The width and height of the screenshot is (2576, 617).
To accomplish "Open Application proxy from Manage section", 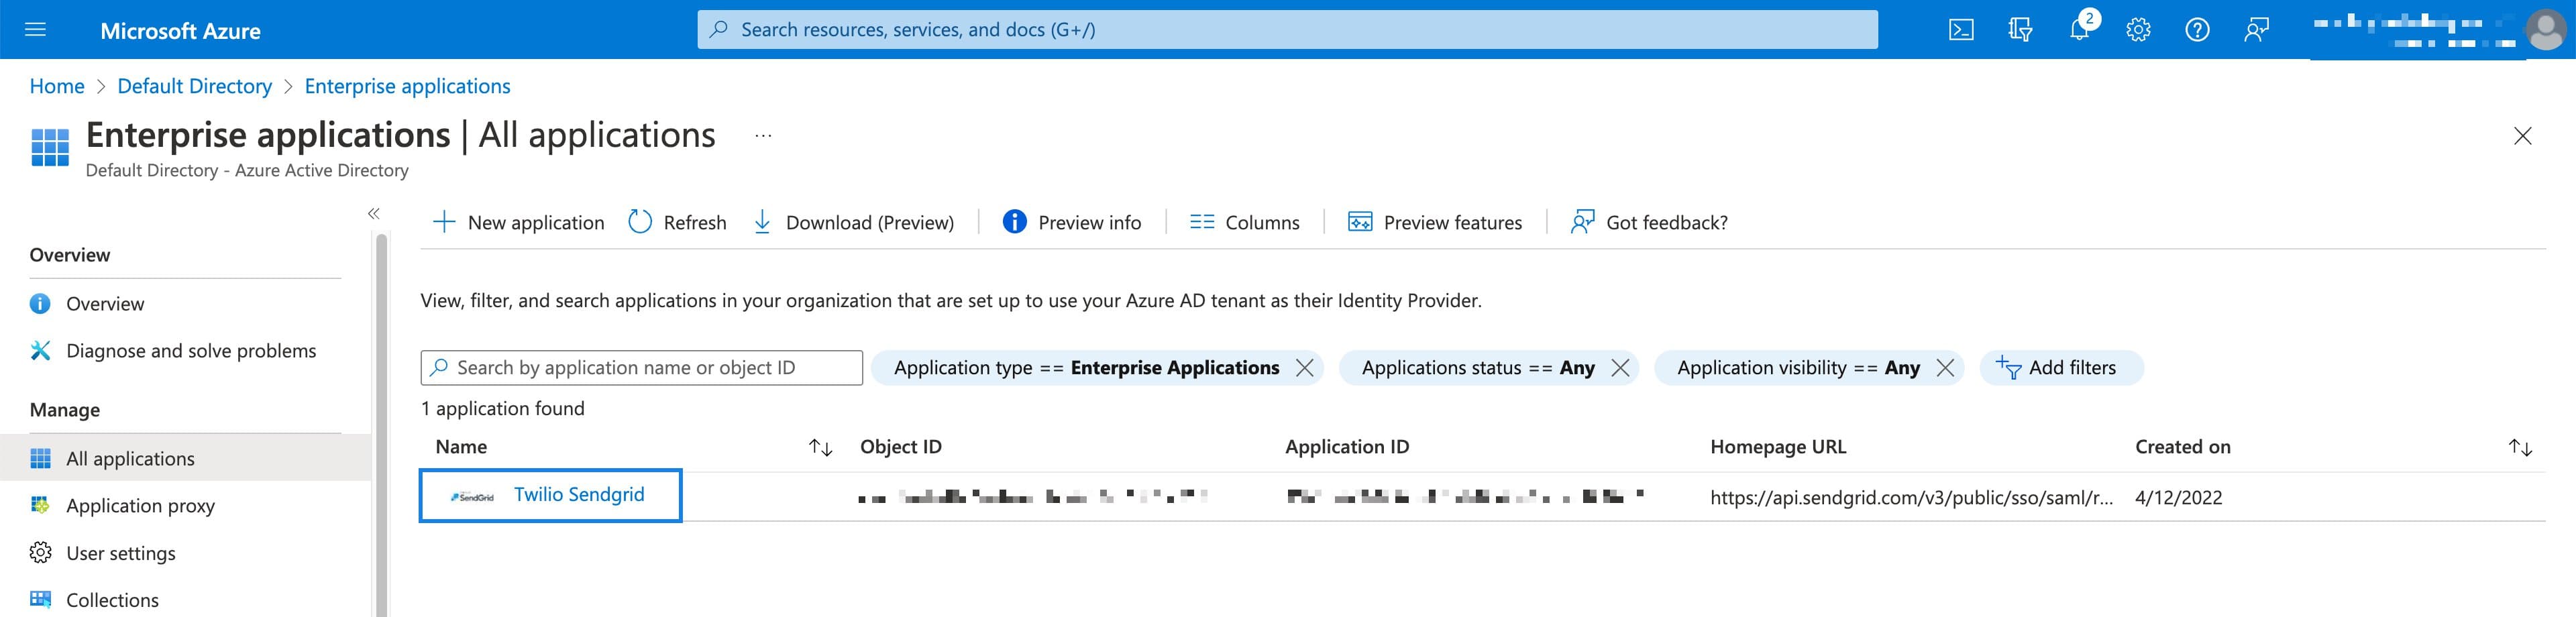I will (x=140, y=505).
